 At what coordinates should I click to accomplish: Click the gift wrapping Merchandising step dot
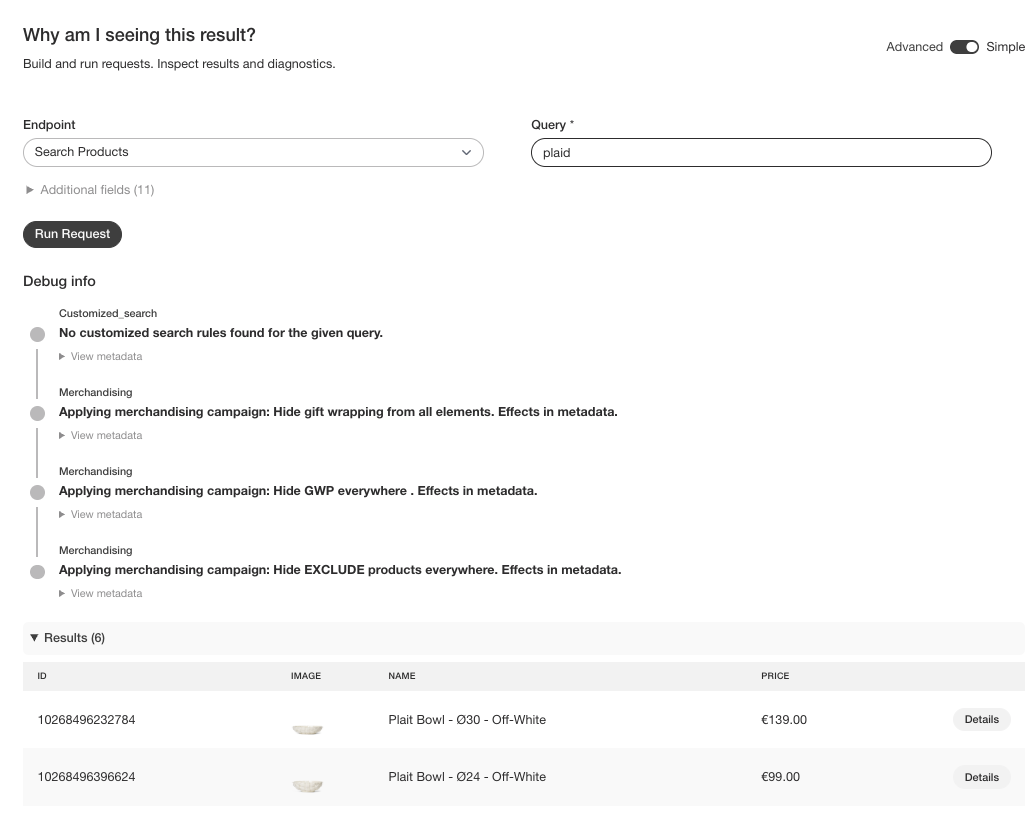tap(37, 413)
